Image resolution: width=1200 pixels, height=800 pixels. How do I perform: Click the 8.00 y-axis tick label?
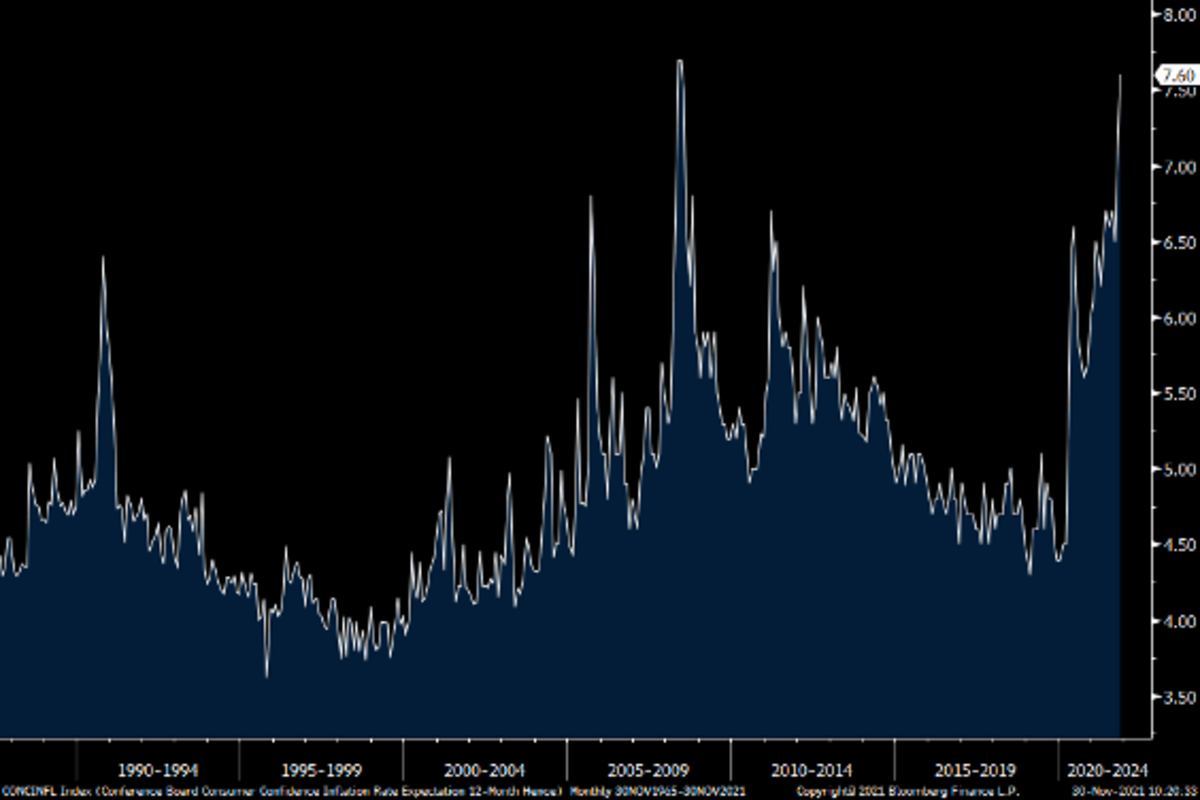pyautogui.click(x=1177, y=14)
